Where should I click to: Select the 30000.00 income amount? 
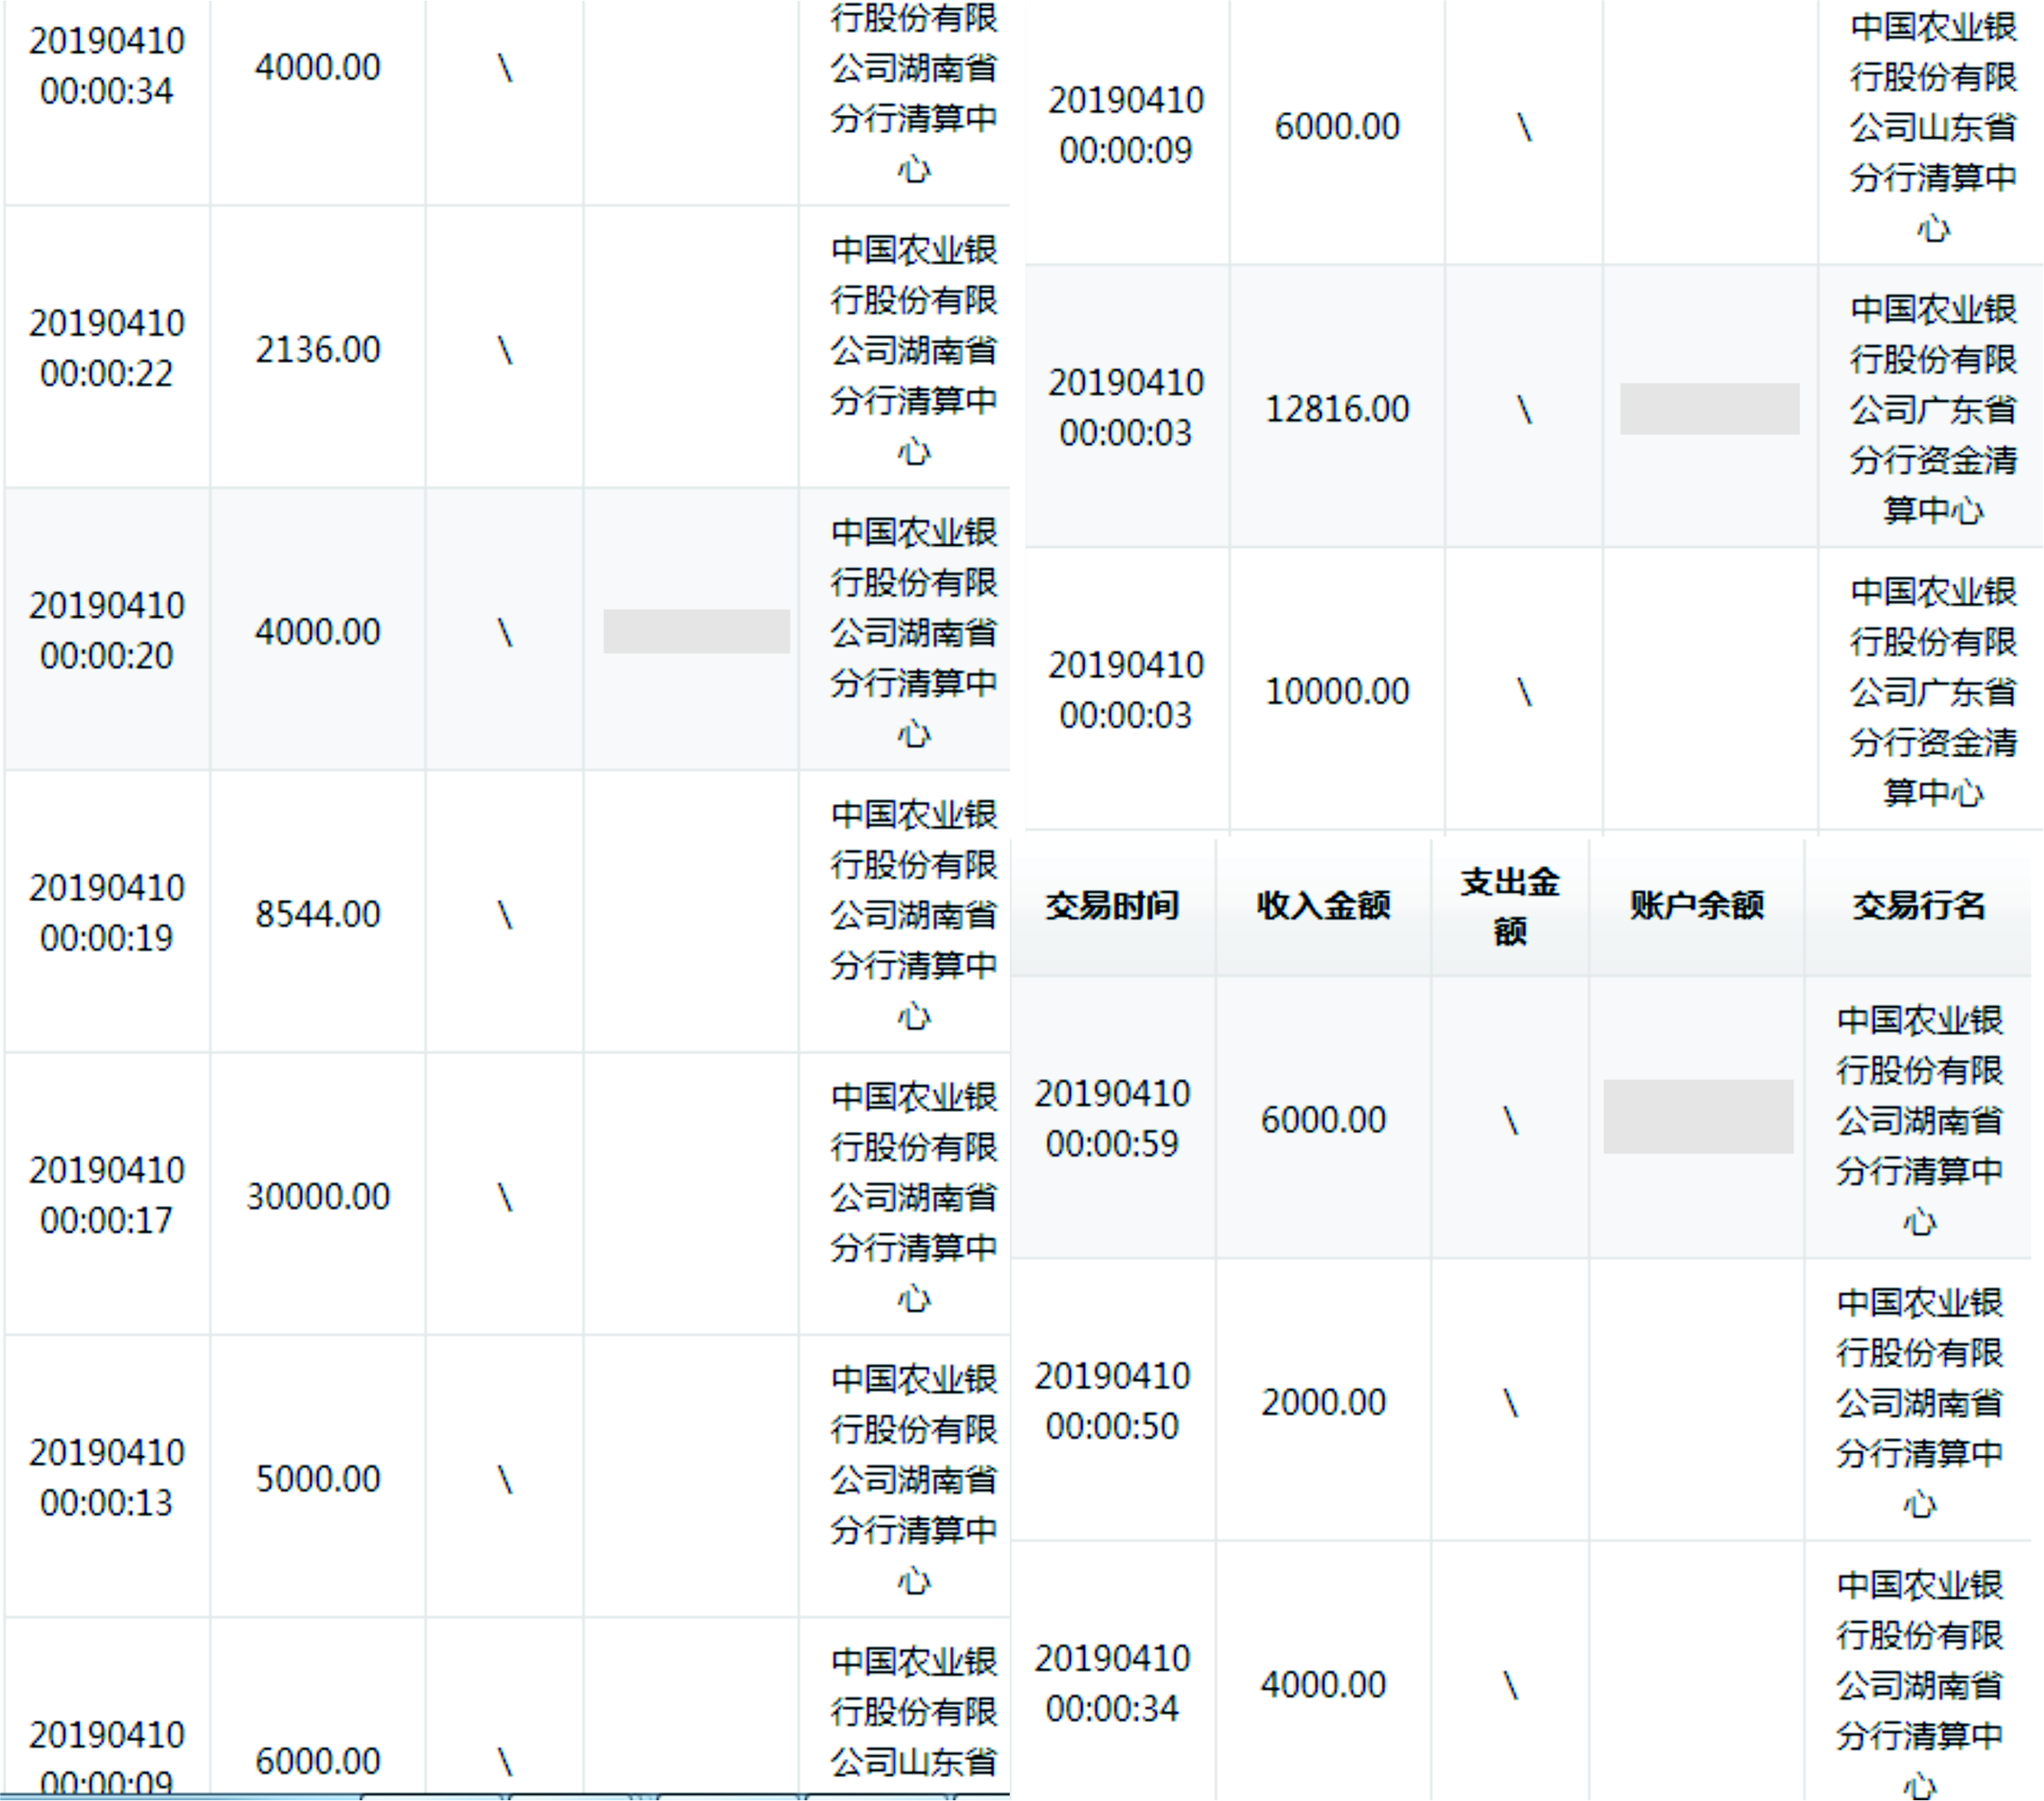coord(318,1196)
